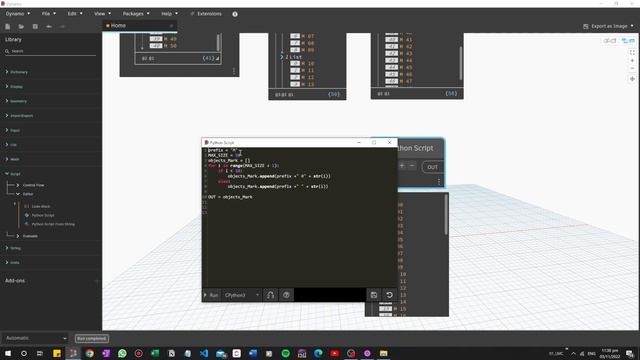This screenshot has width=640, height=360.
Task: Click the info notification icon beside Extensions
Action: point(235,14)
